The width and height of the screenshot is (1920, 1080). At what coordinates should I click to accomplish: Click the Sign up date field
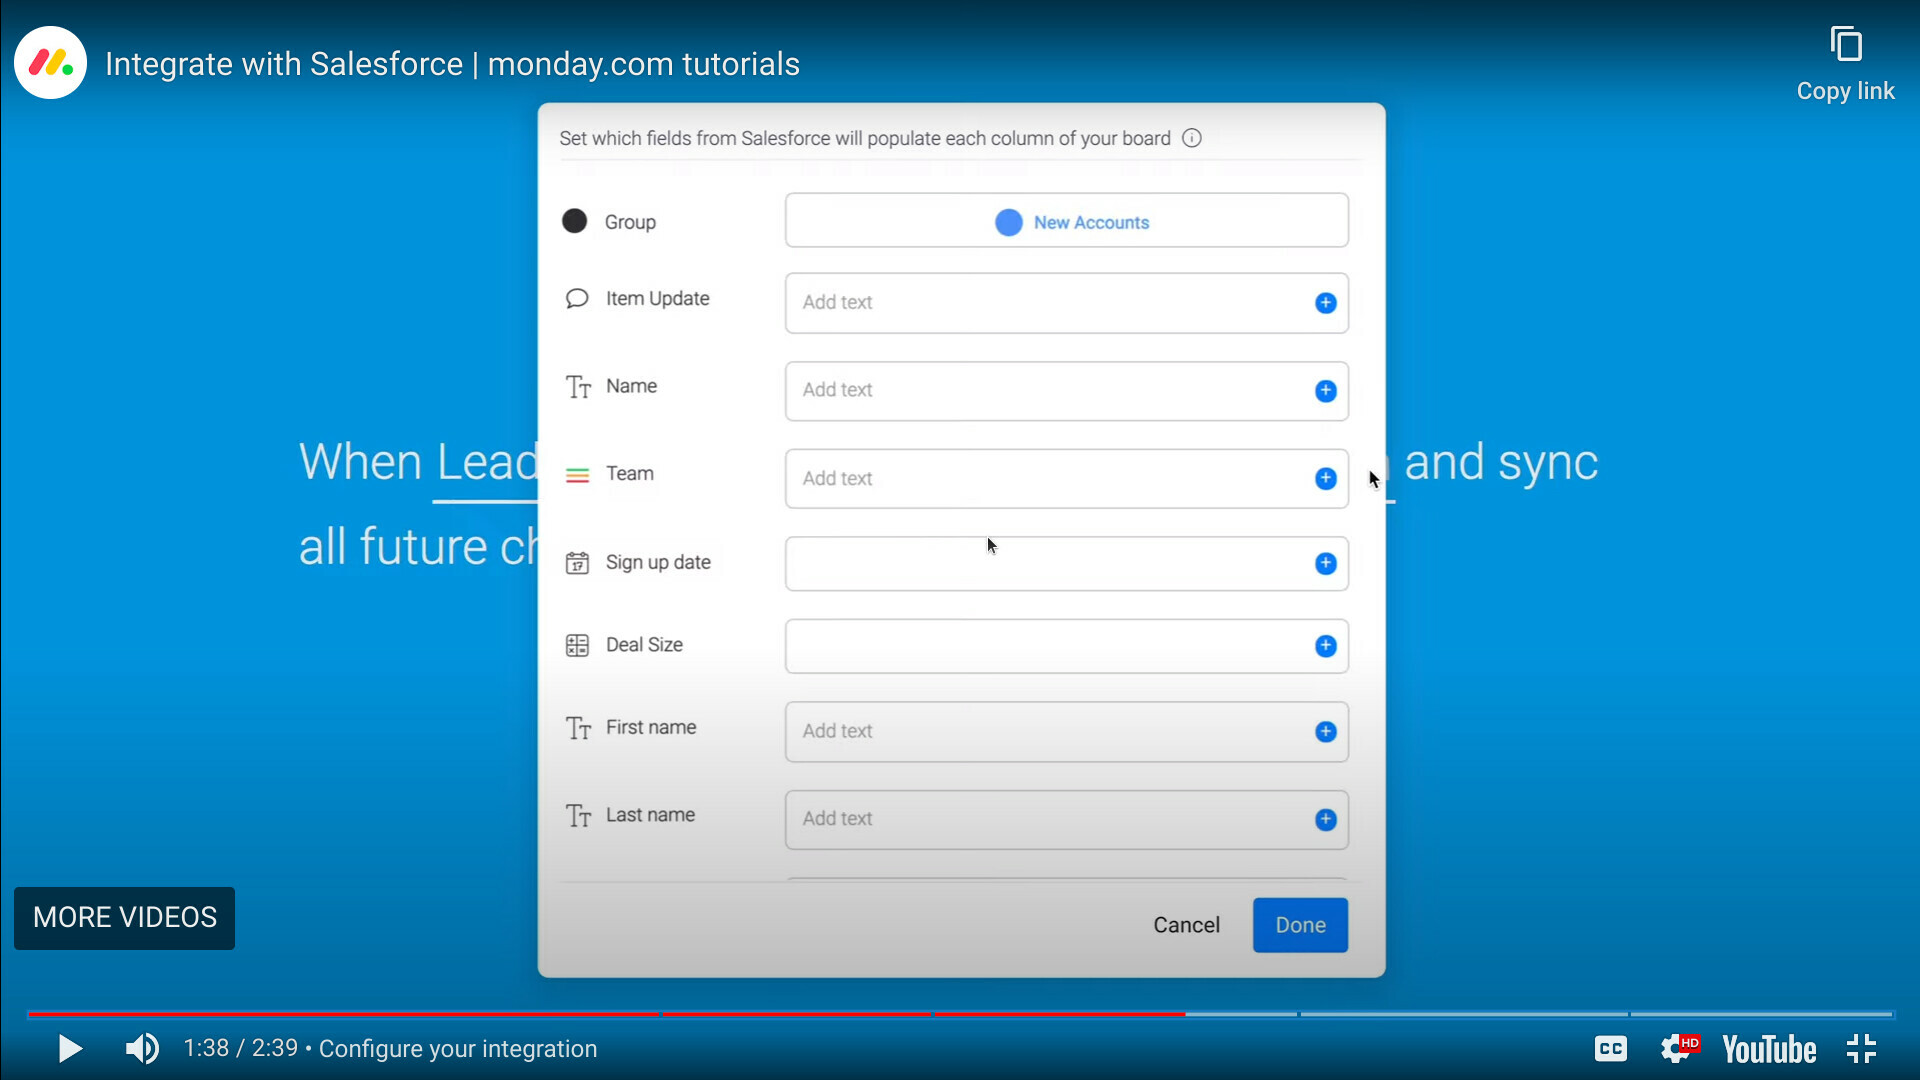tap(1066, 564)
